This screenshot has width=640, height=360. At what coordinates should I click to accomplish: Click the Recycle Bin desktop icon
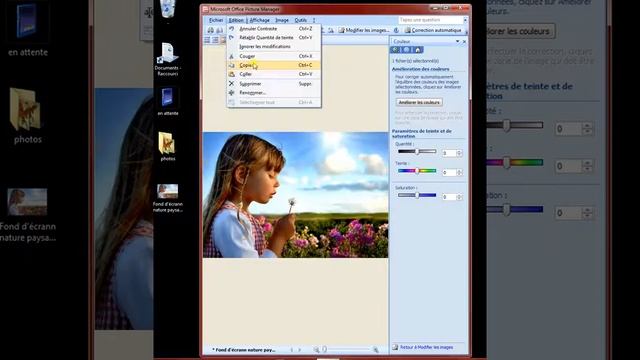point(168,9)
